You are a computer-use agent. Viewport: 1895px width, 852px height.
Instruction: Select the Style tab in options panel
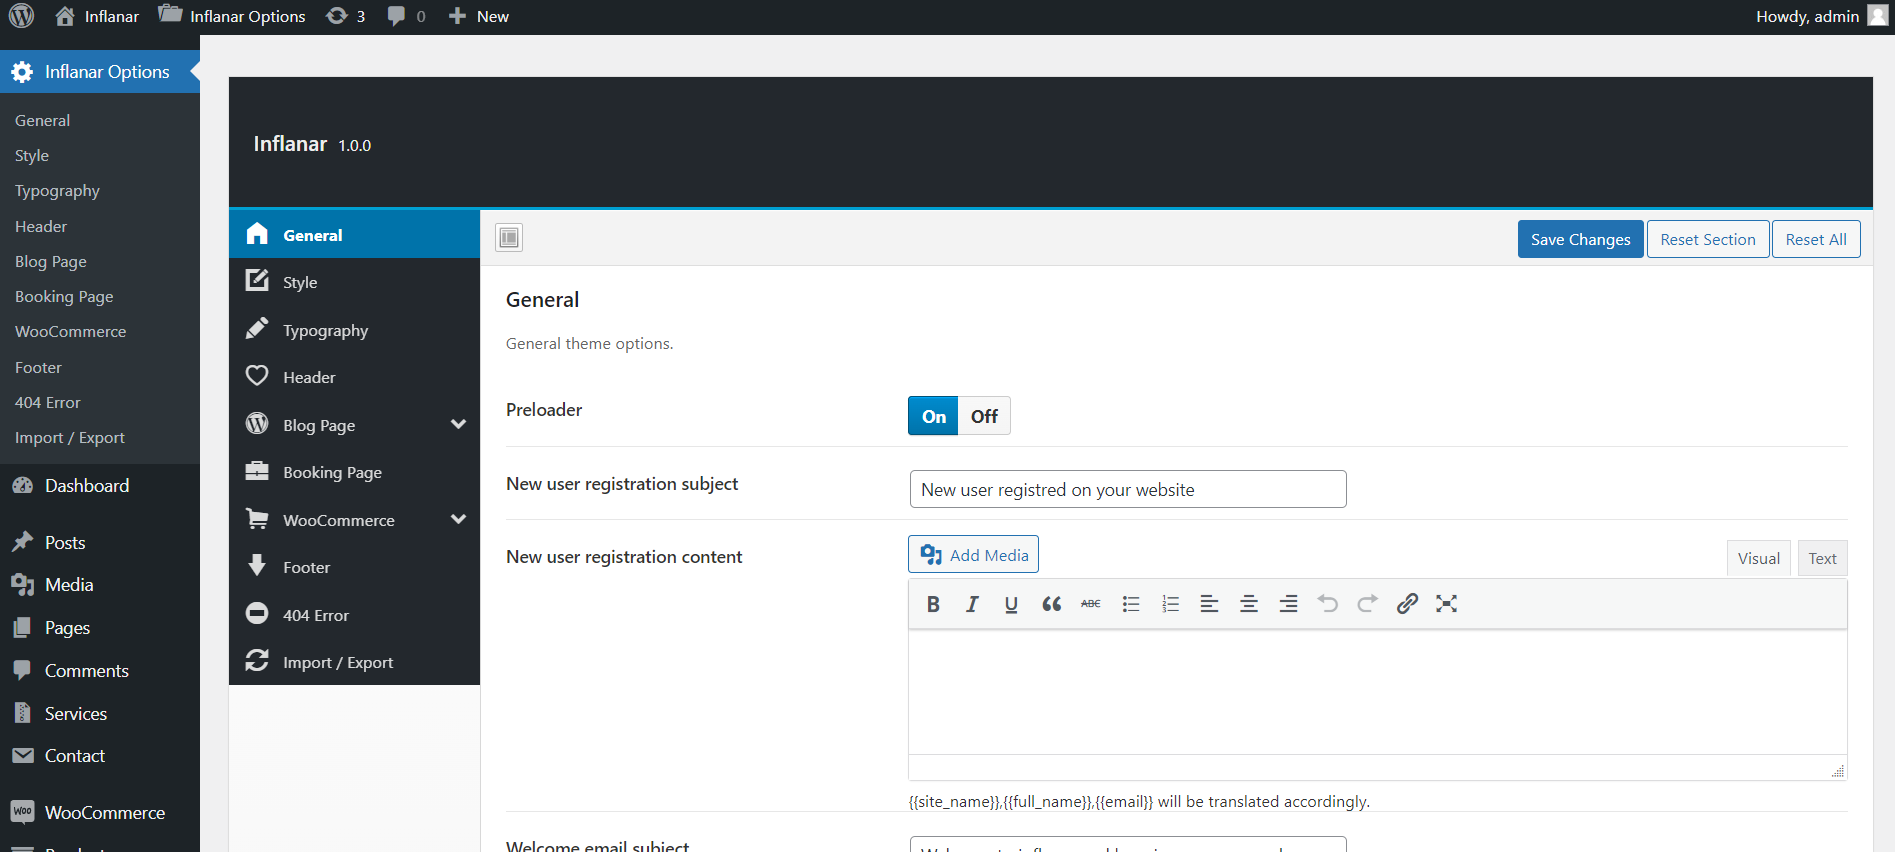pos(354,282)
